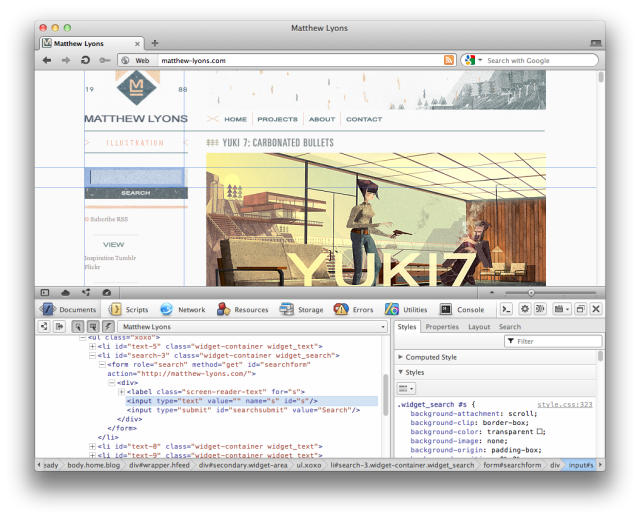
Task: Switch to the Scripts tab
Action: tap(128, 309)
